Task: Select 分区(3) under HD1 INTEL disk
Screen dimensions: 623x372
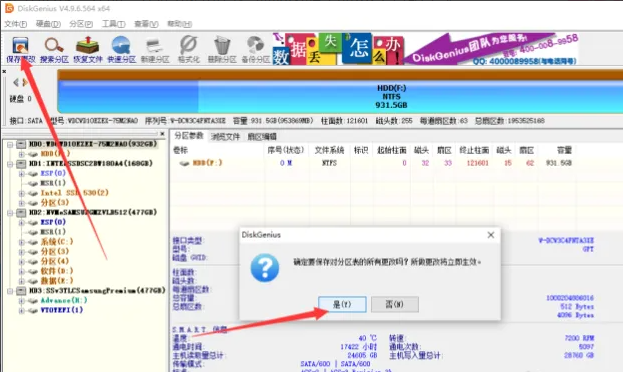Action: (54, 203)
